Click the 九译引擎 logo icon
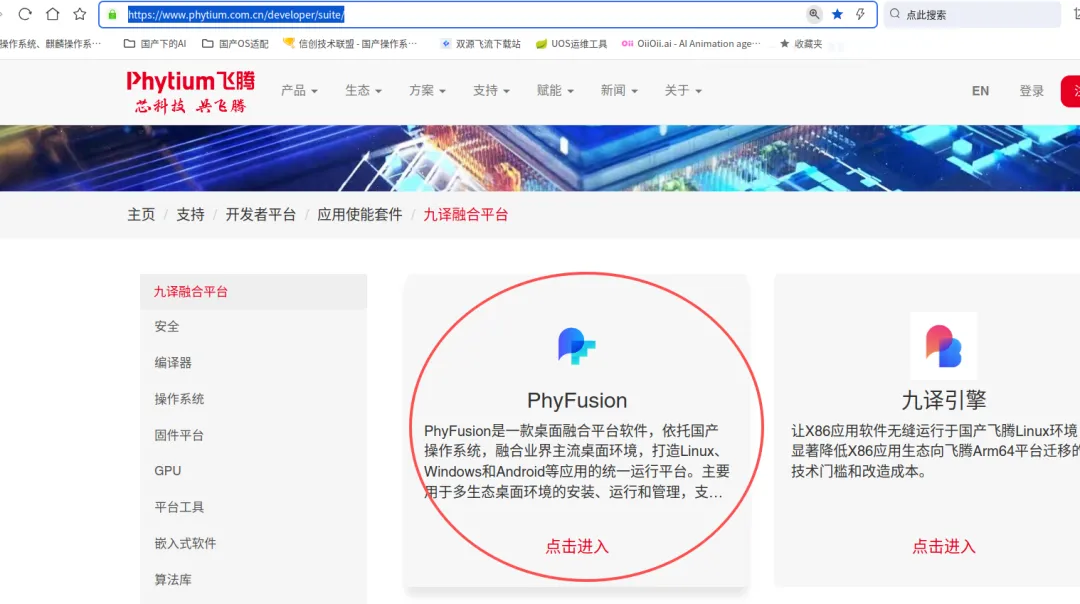Viewport: 1080px width, 604px height. point(944,346)
